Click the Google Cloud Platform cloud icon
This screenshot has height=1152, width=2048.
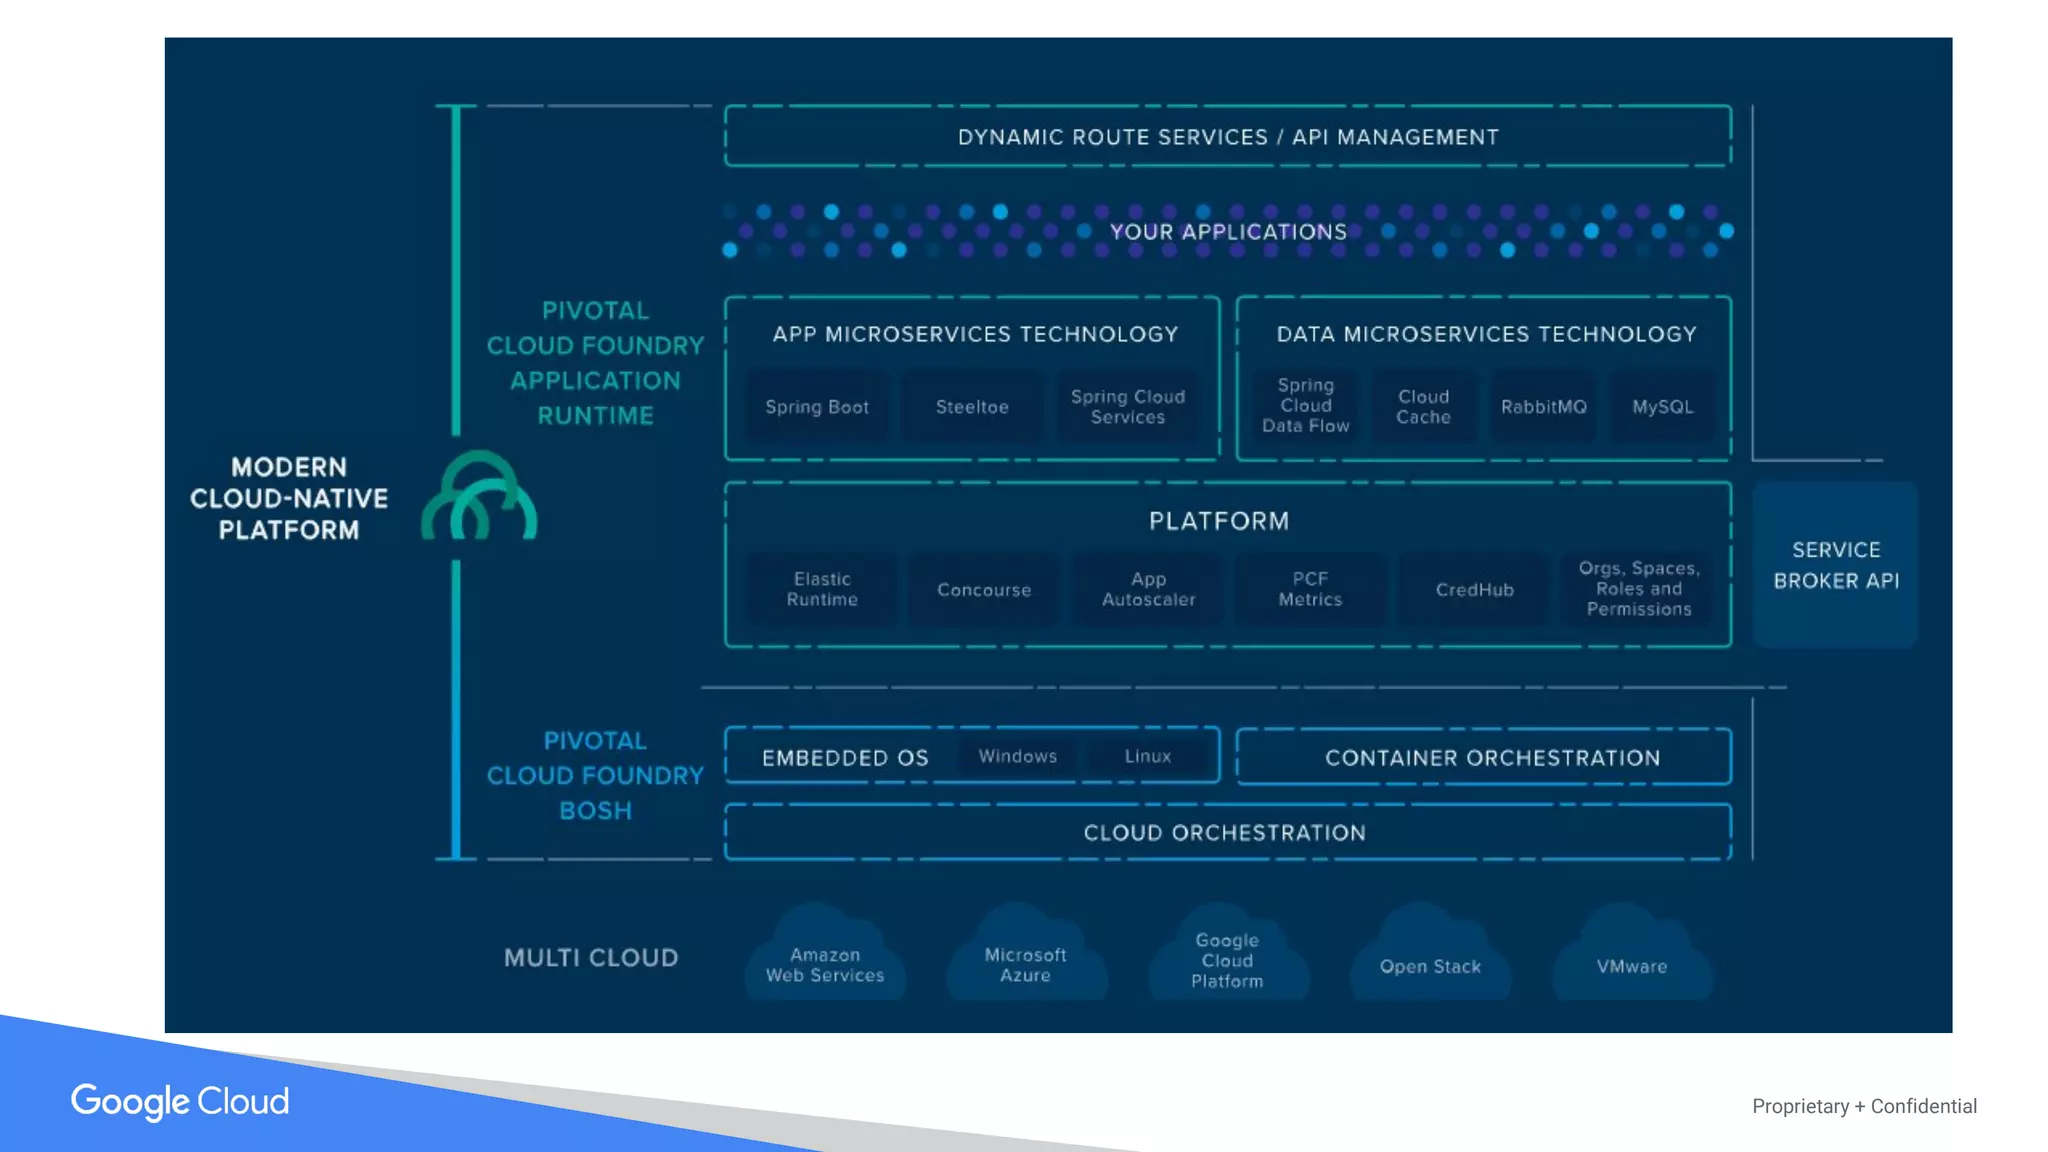1227,958
